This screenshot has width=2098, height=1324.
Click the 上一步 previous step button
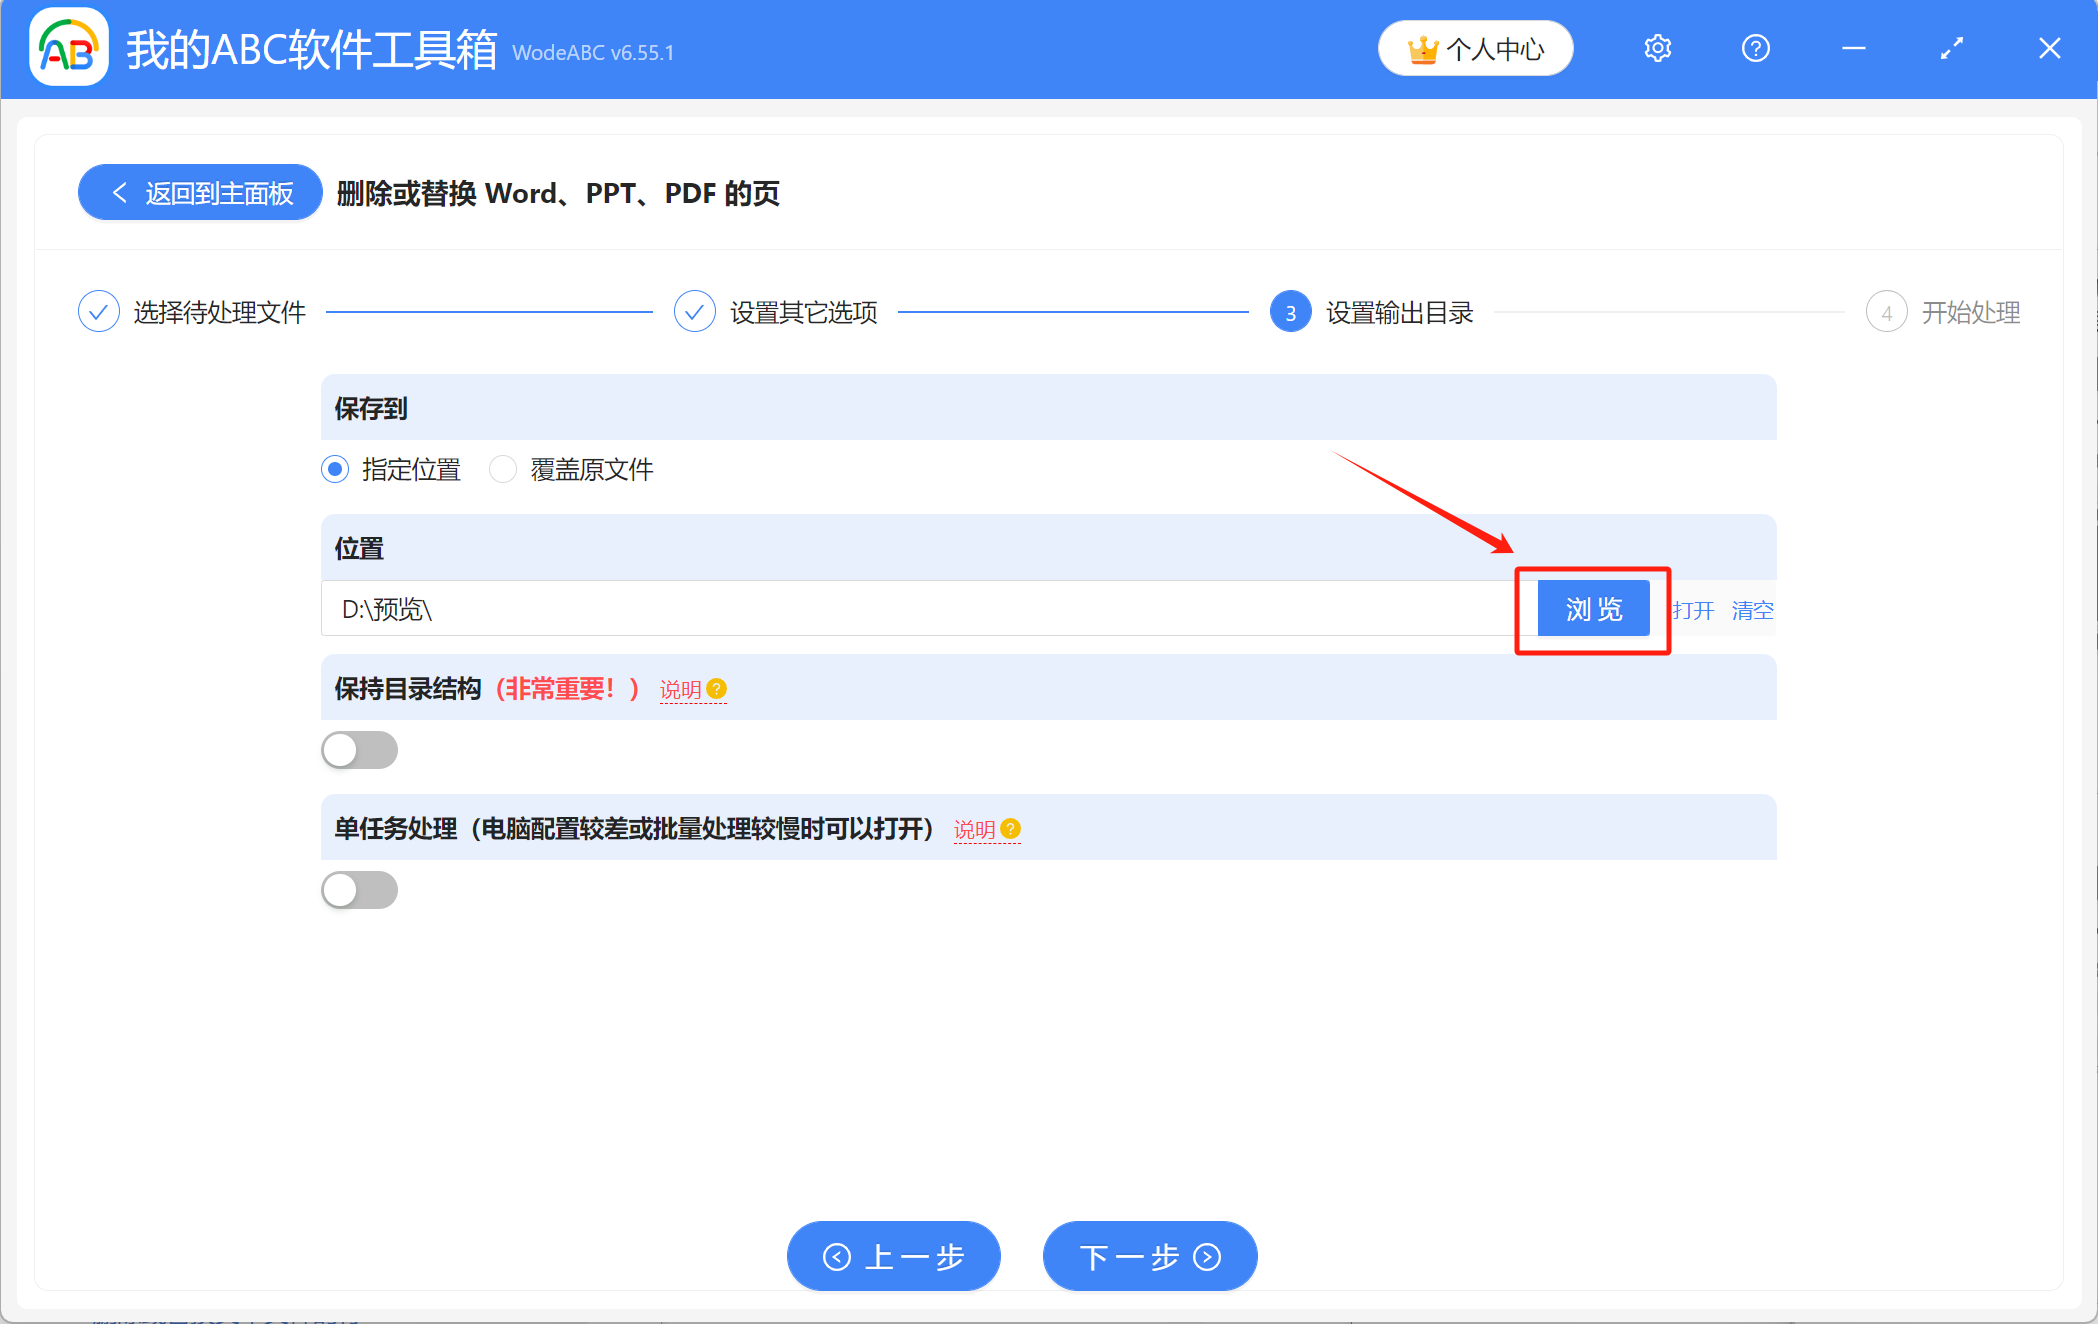[x=893, y=1256]
